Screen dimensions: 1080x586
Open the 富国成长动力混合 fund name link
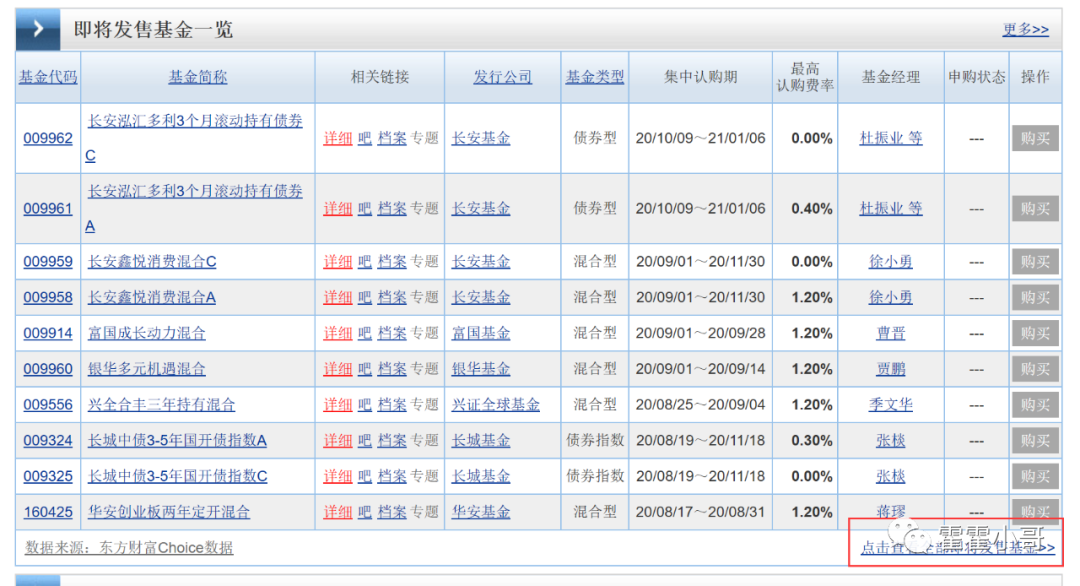click(147, 333)
